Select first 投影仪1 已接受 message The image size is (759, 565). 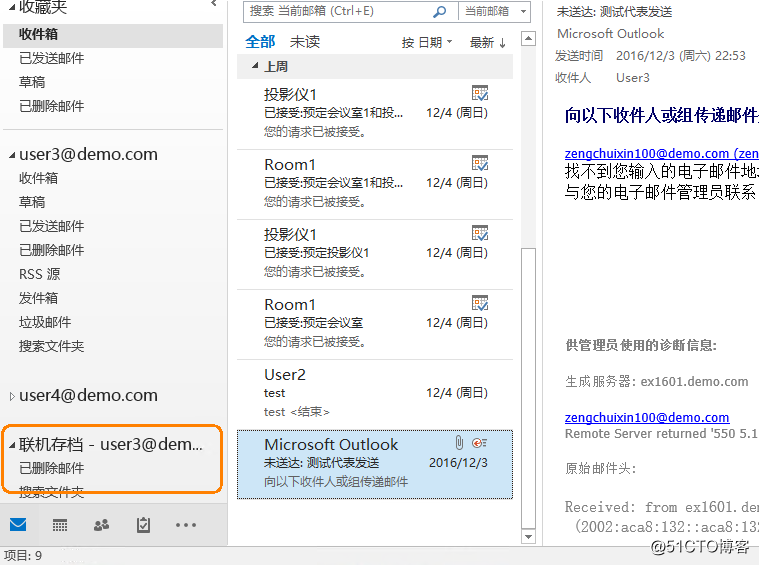(375, 114)
